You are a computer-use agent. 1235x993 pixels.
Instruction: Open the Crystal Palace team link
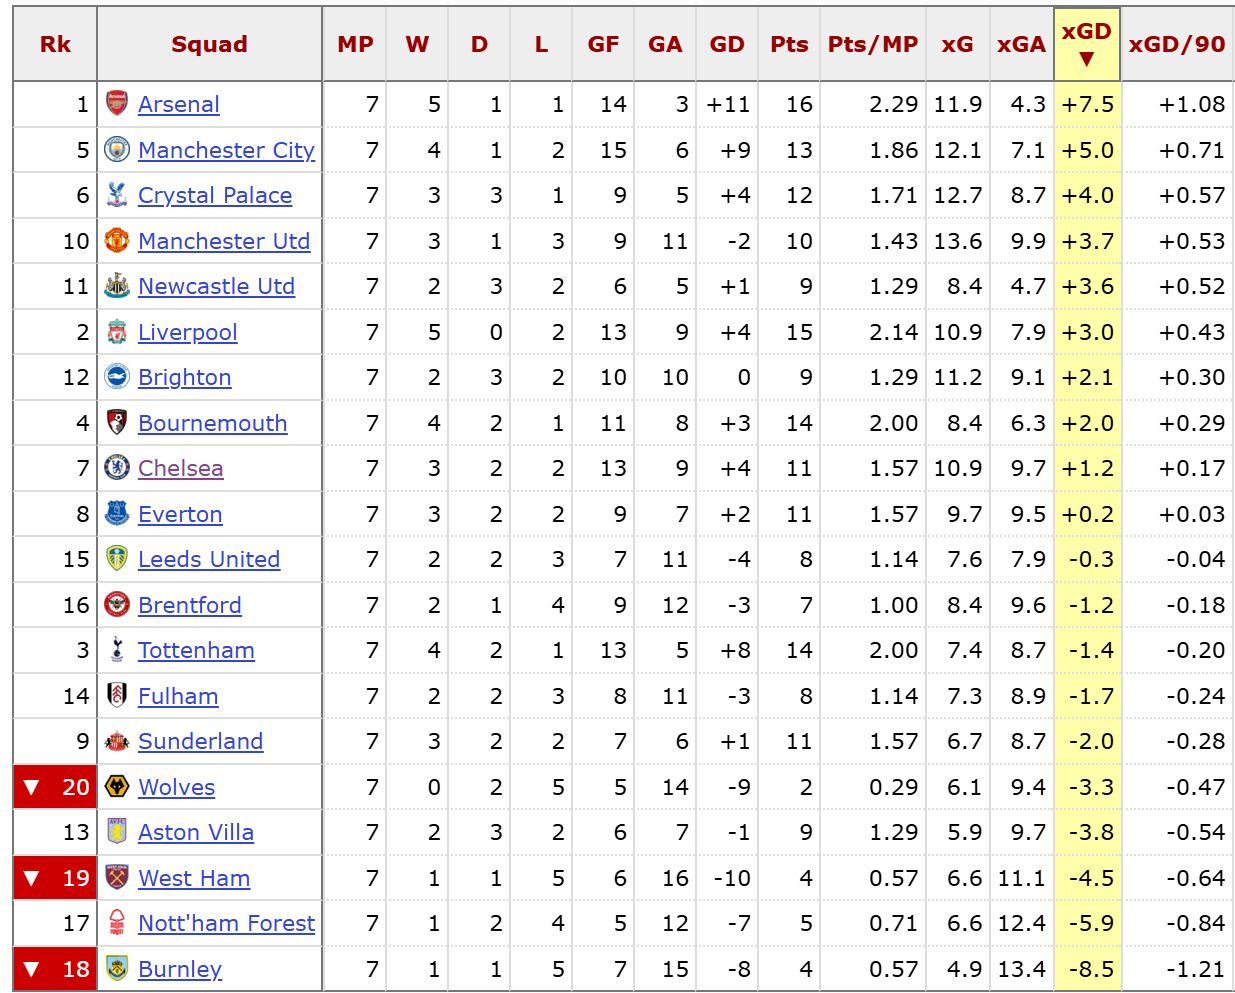pyautogui.click(x=213, y=196)
